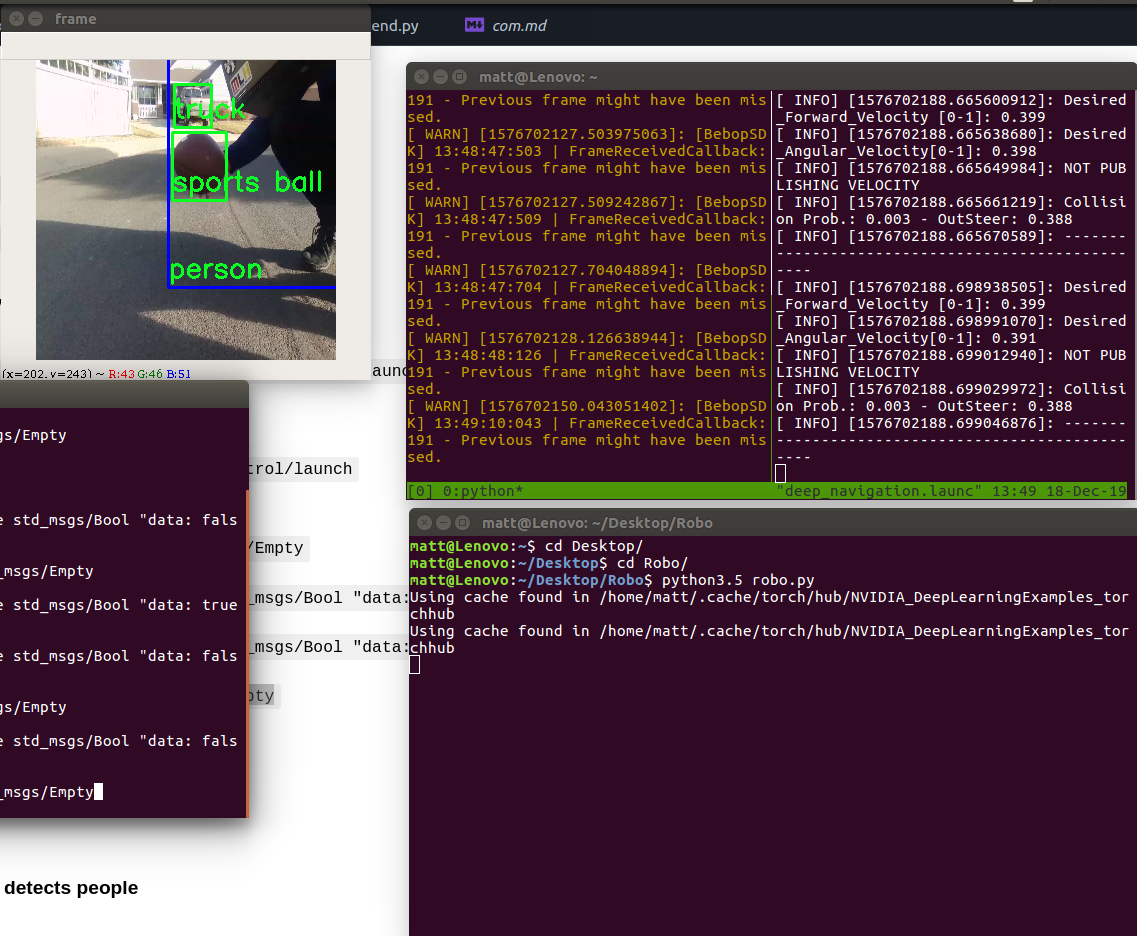The image size is (1137, 936).
Task: Click the R:43 red channel value
Action: (122, 374)
